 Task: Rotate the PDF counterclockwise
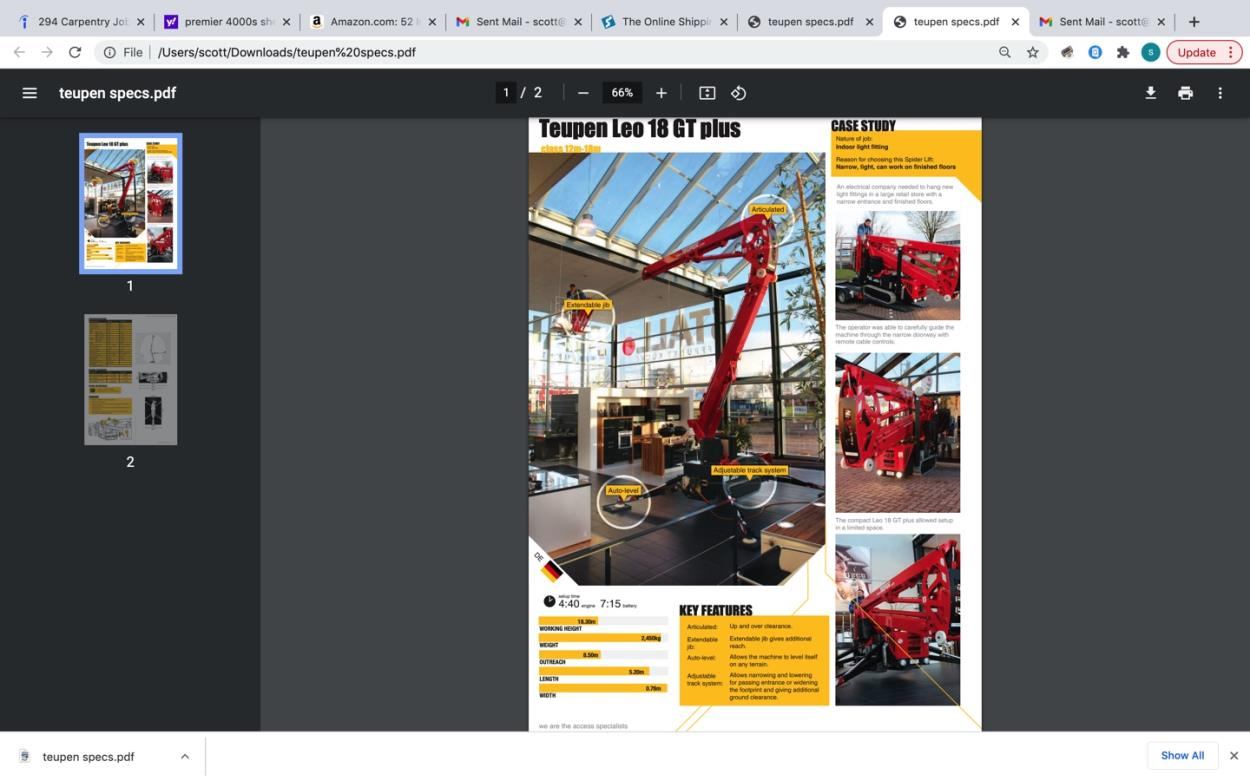(738, 93)
